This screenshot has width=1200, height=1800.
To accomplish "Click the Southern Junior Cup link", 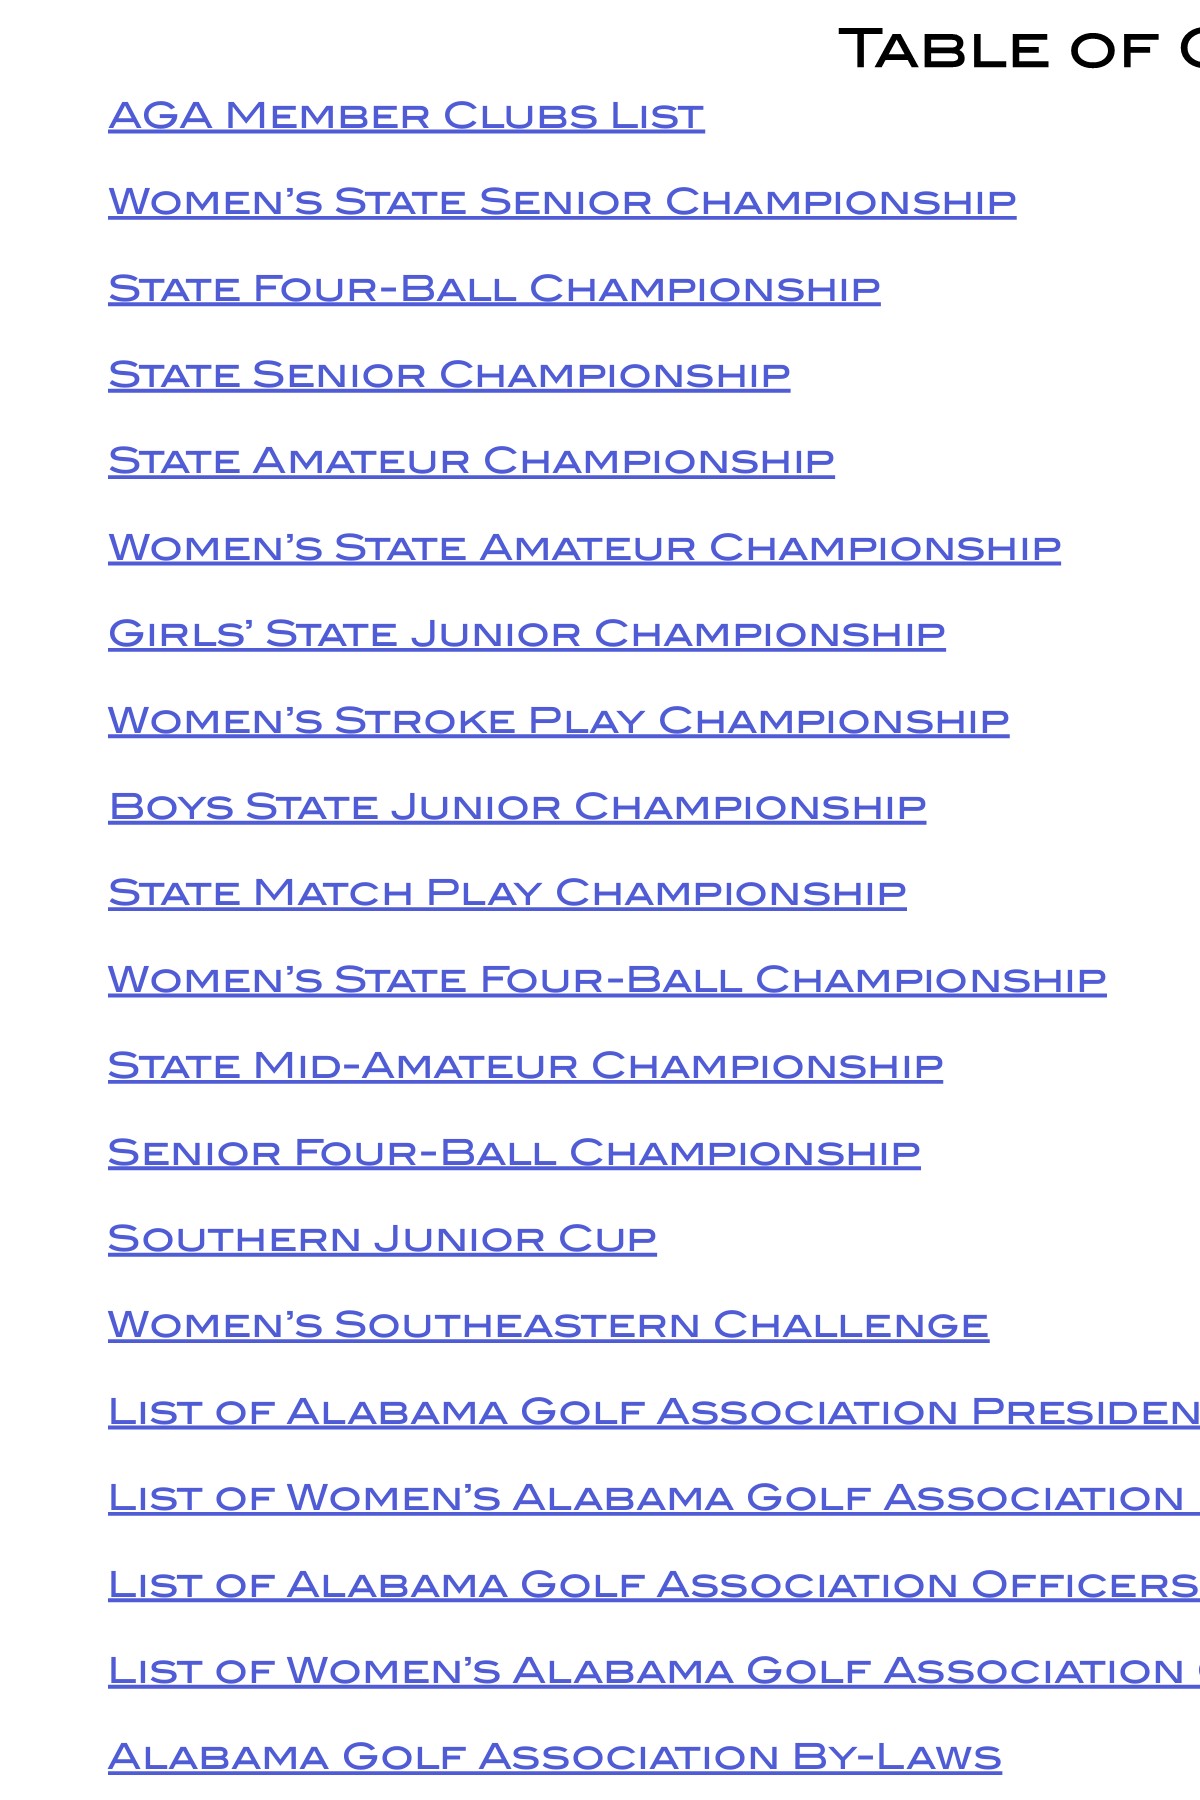I will click(x=382, y=1239).
